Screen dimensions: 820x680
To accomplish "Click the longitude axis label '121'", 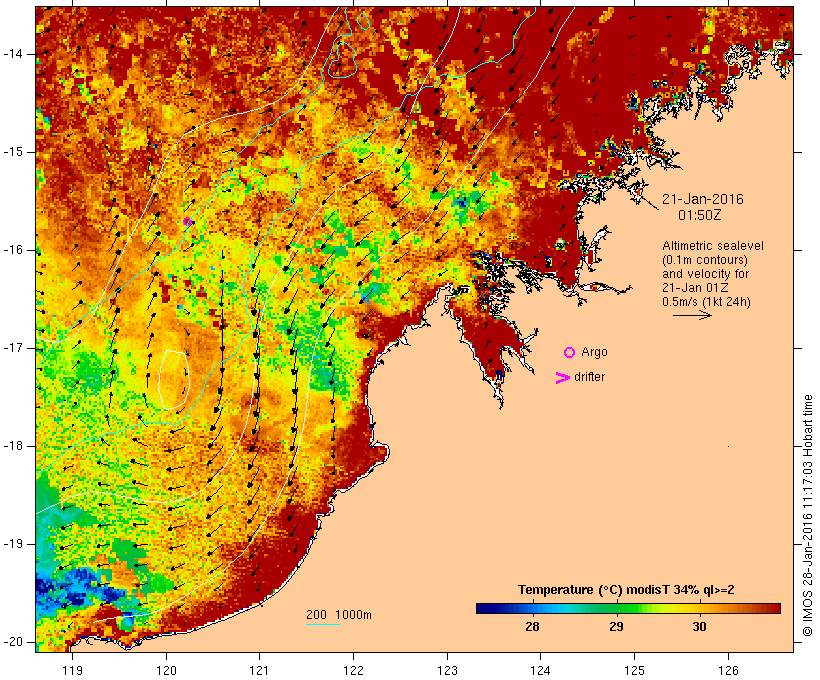I will coord(260,671).
